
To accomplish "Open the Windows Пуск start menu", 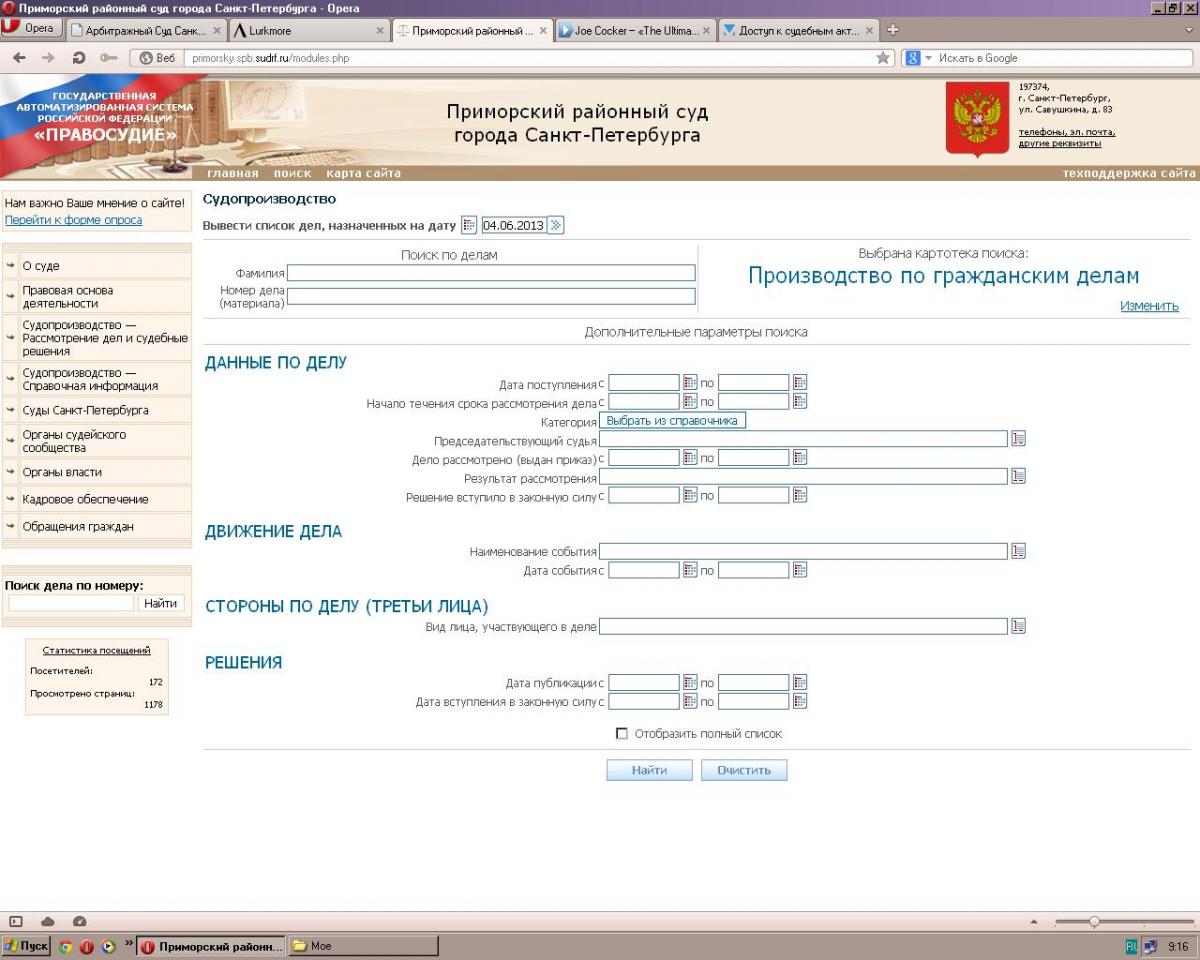I will click(26, 946).
